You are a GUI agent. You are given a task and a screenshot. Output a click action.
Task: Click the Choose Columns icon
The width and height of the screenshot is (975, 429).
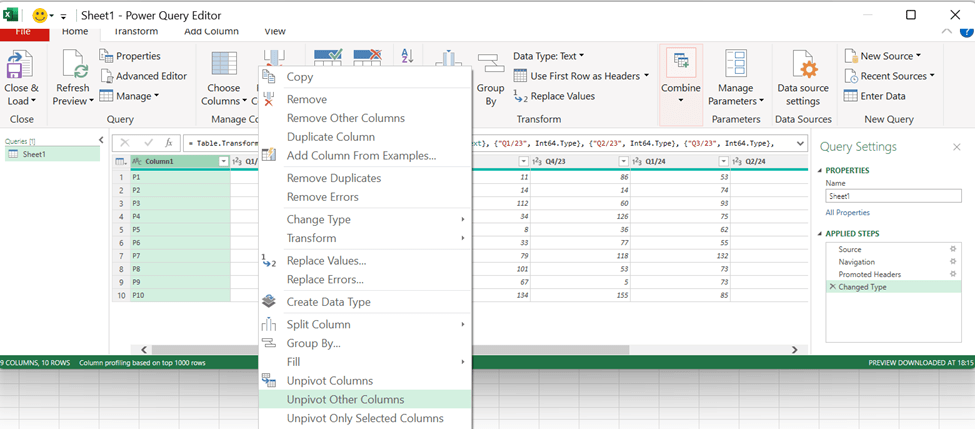(x=223, y=68)
